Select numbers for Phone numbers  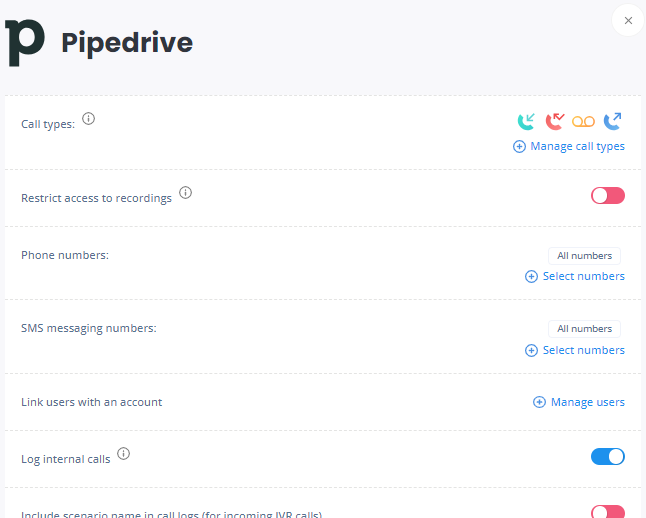pos(583,276)
